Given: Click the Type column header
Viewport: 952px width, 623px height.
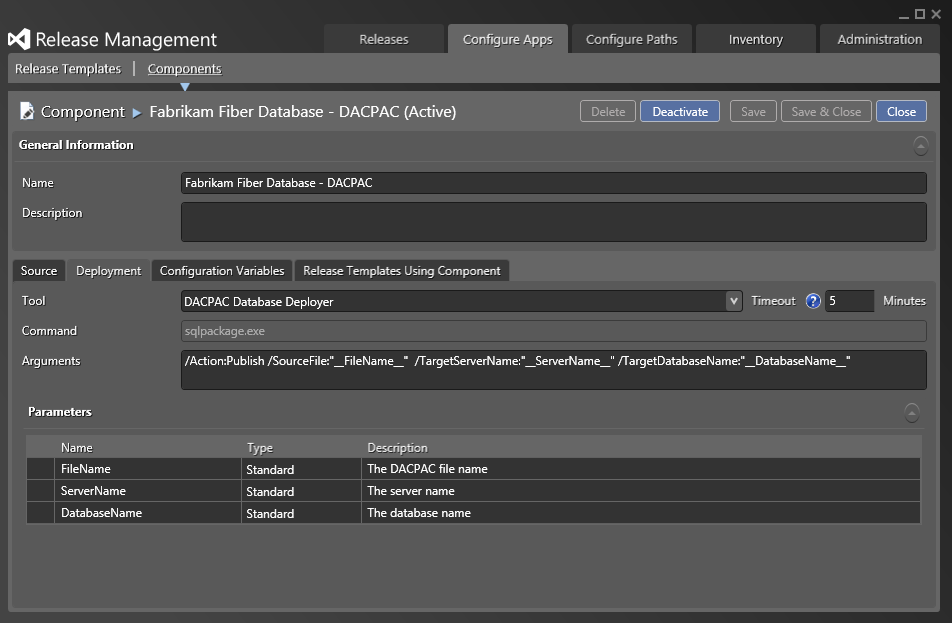Looking at the screenshot, I should pos(301,448).
